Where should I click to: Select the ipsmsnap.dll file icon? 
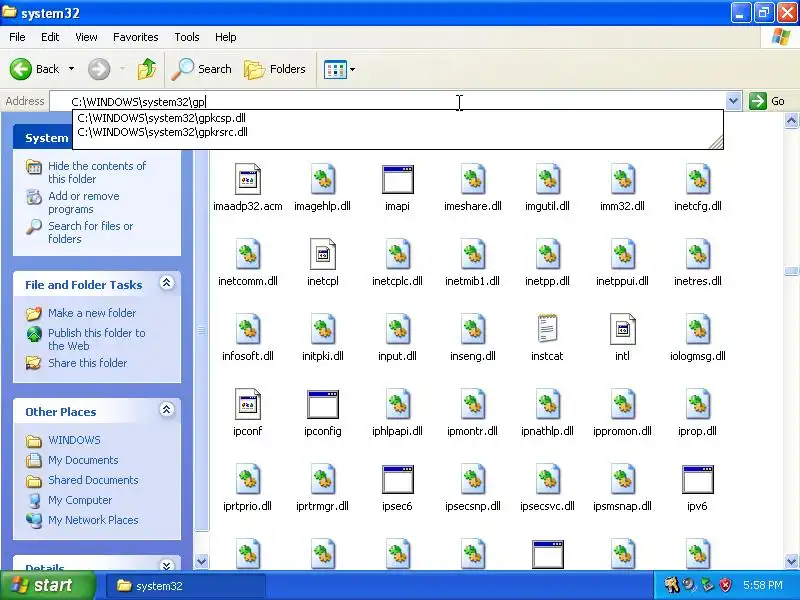[x=622, y=479]
